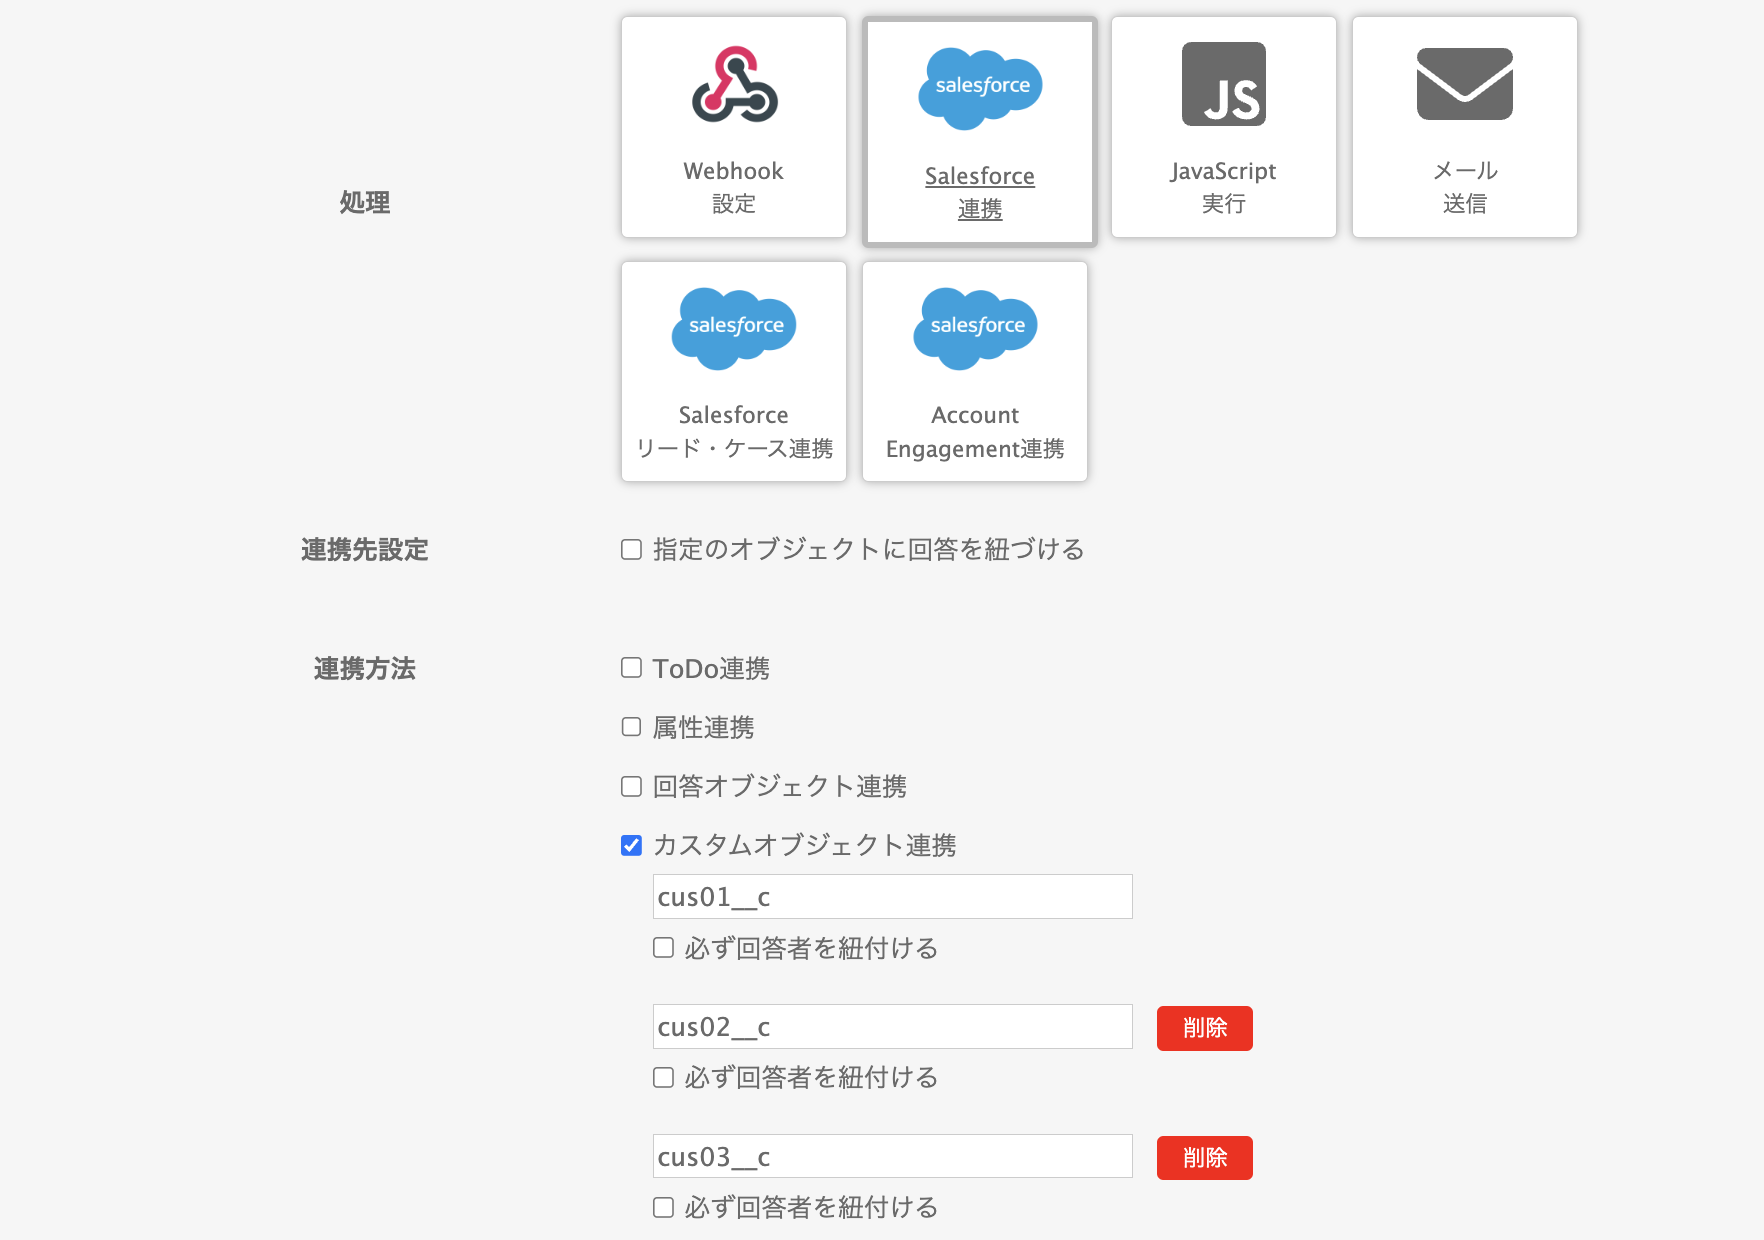Uncheck カスタムオブジェクト連携 checkbox
The width and height of the screenshot is (1764, 1240).
pyautogui.click(x=631, y=845)
